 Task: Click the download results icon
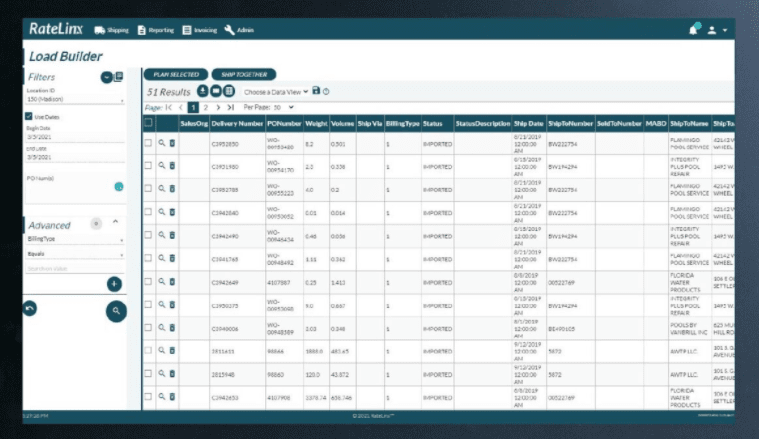coord(203,91)
